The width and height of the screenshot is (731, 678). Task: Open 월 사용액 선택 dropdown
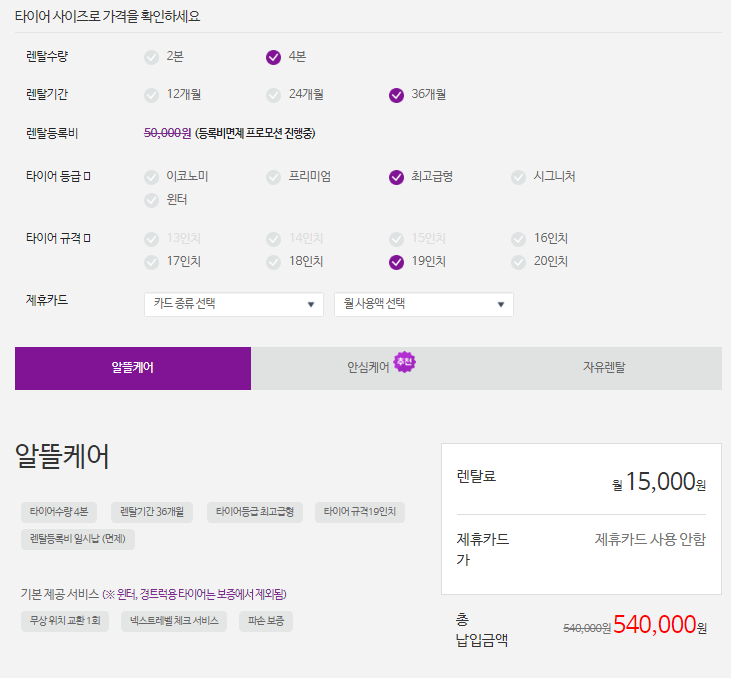pyautogui.click(x=424, y=304)
